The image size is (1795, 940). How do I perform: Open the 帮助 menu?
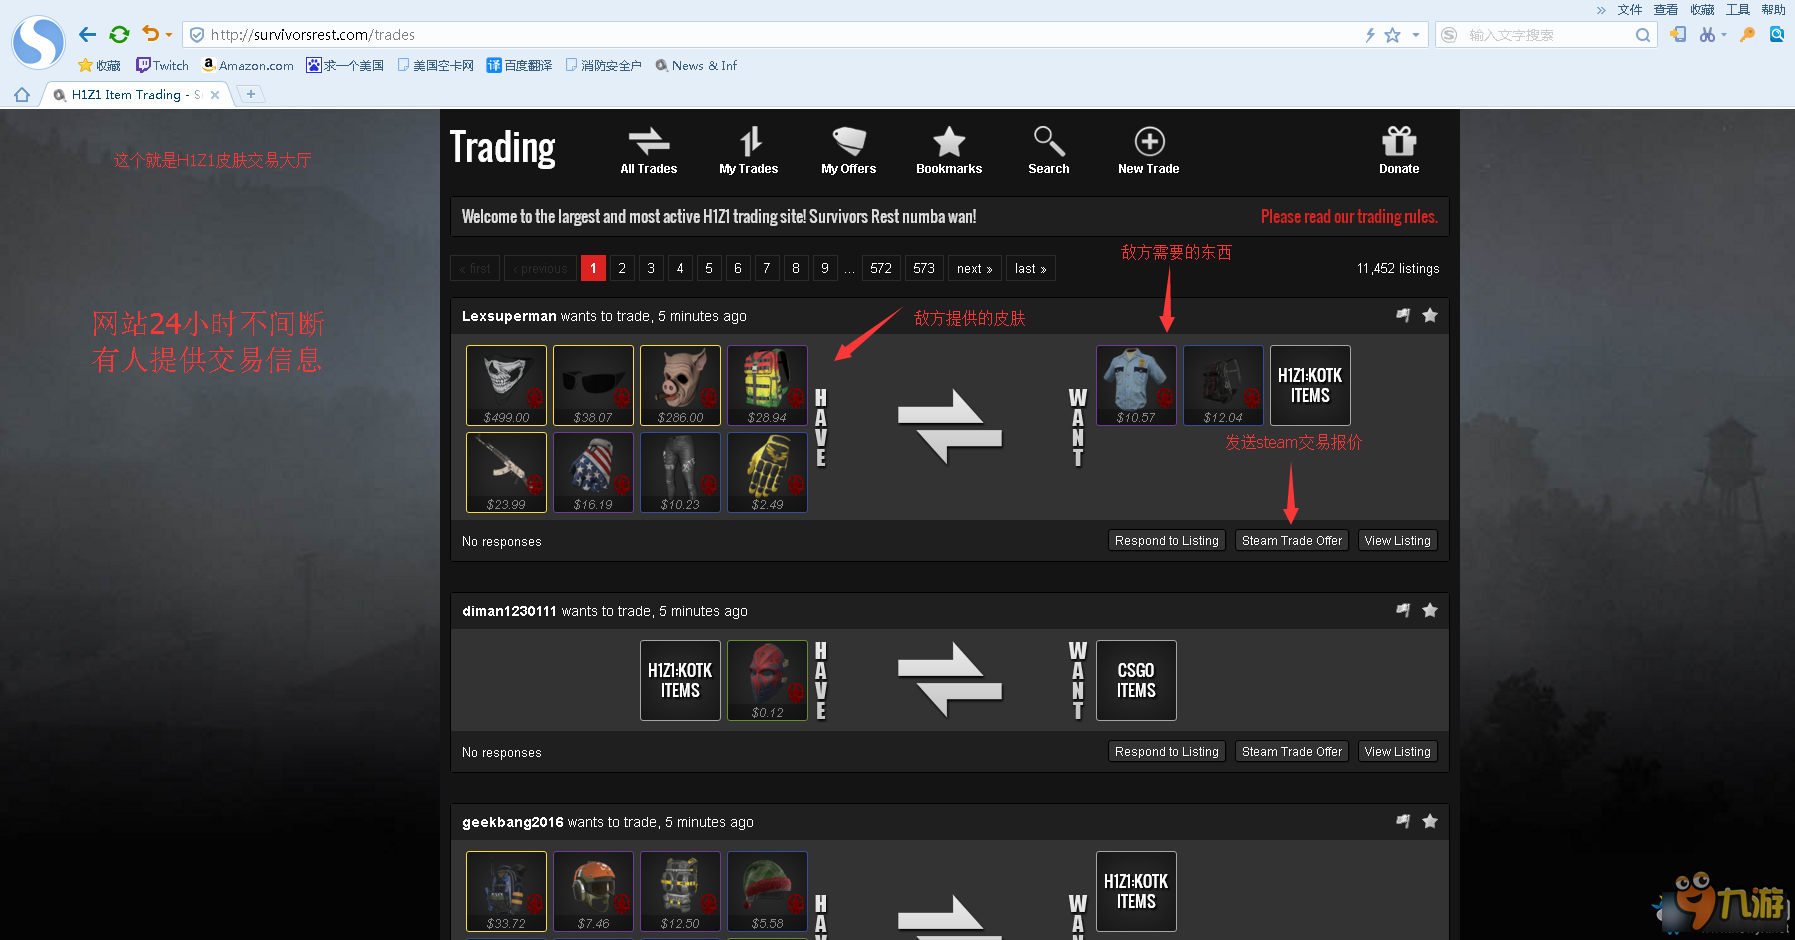(1774, 10)
